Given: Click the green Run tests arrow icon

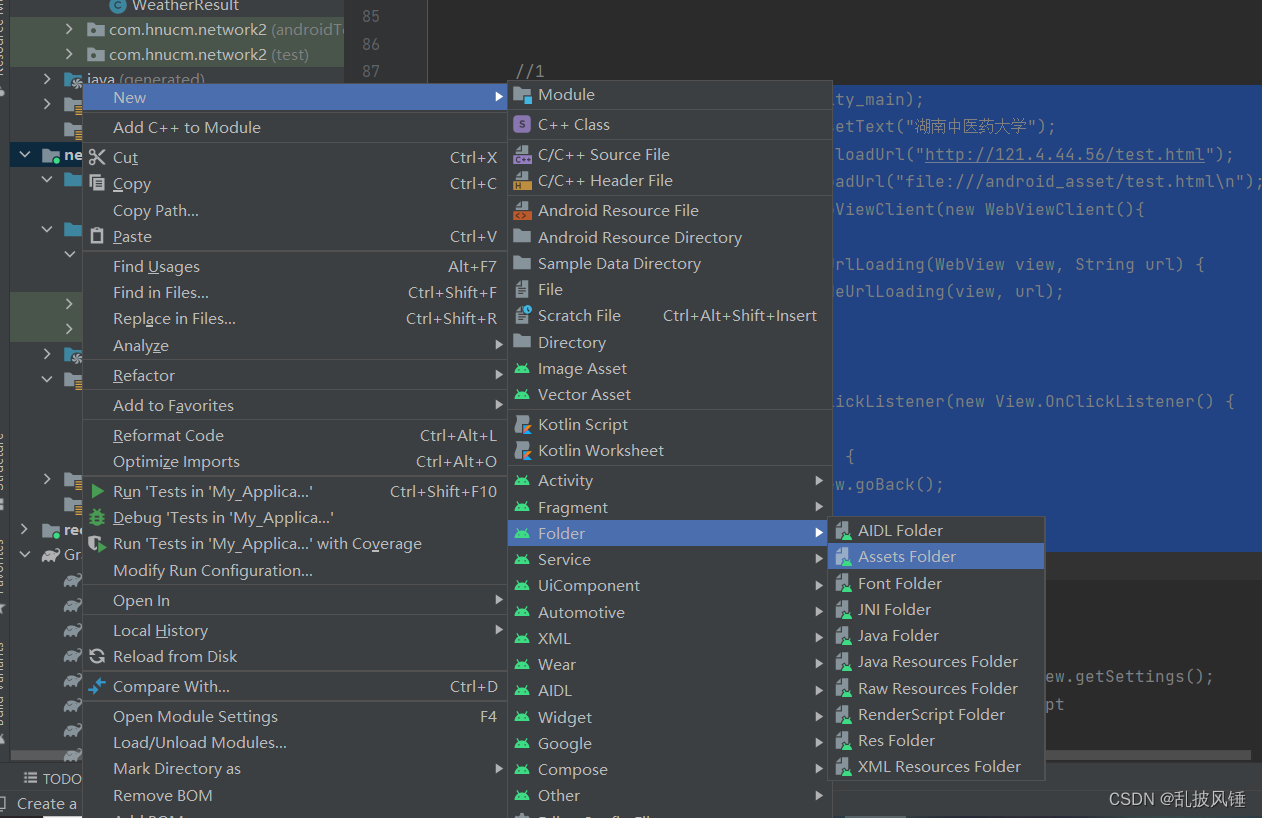Looking at the screenshot, I should click(x=97, y=492).
